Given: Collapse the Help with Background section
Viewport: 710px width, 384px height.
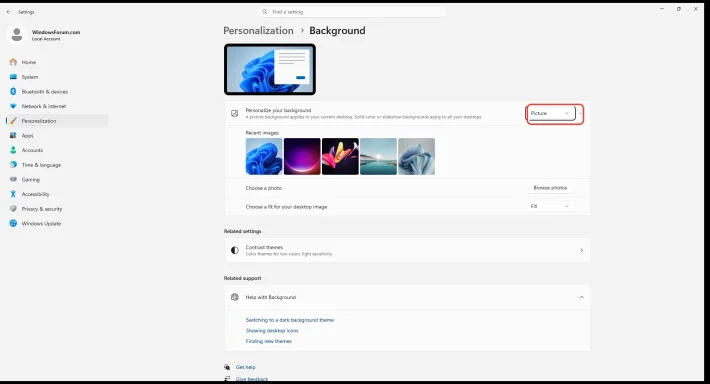Looking at the screenshot, I should (581, 297).
